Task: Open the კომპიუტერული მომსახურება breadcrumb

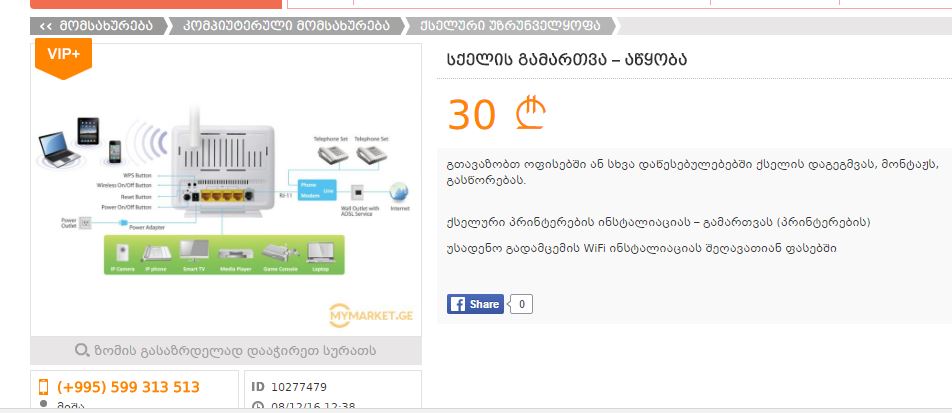Action: pos(287,26)
